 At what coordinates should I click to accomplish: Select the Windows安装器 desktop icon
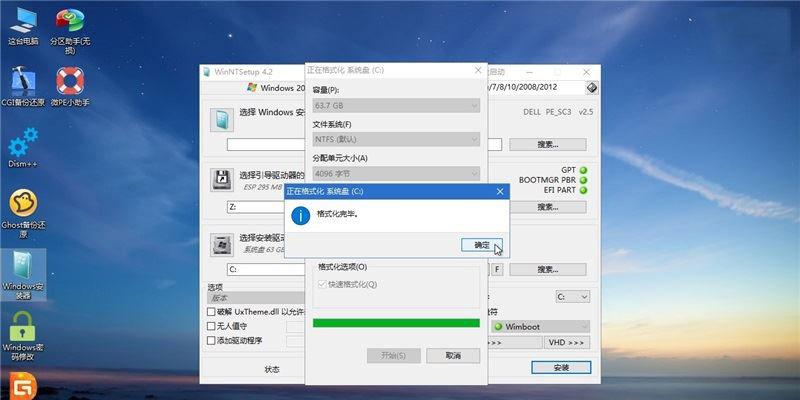click(x=23, y=276)
